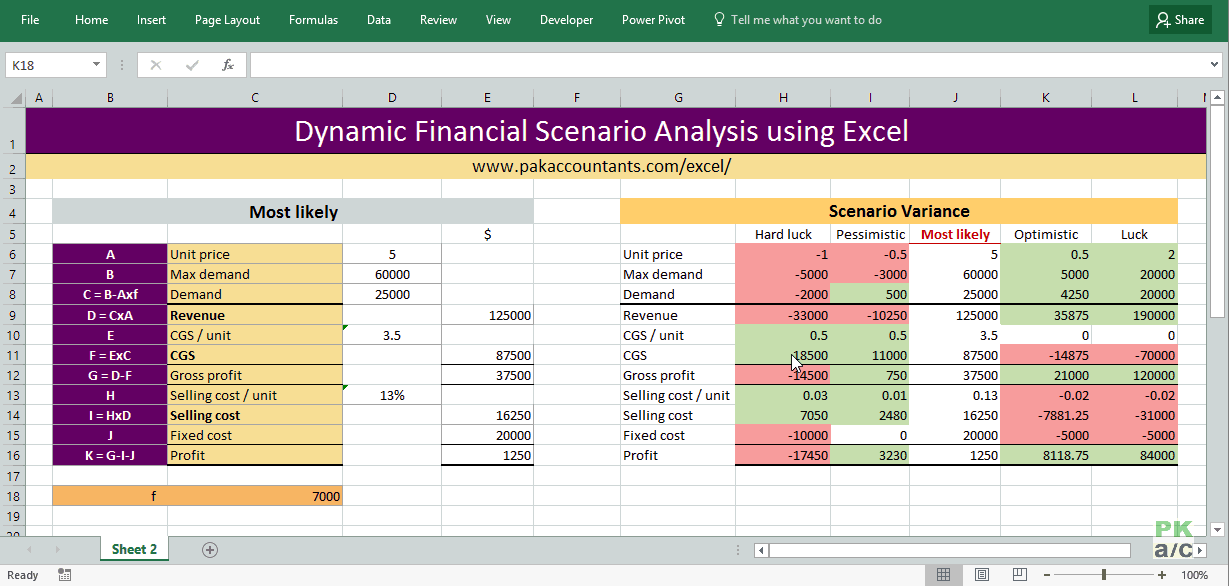Click the Share button
This screenshot has width=1229, height=586.
(1180, 20)
